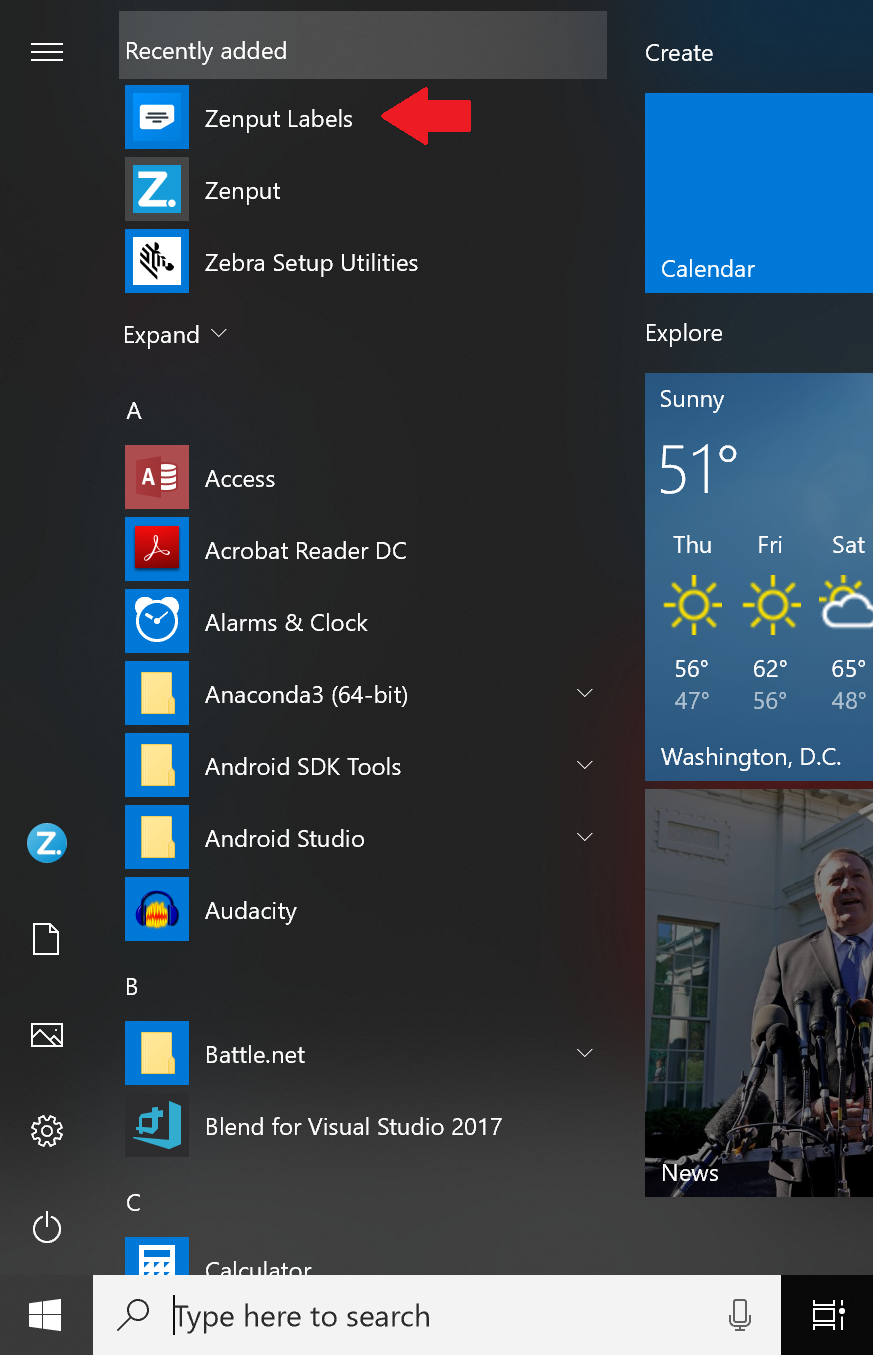Expand the Android Studio folder chevron
873x1355 pixels.
click(x=585, y=837)
